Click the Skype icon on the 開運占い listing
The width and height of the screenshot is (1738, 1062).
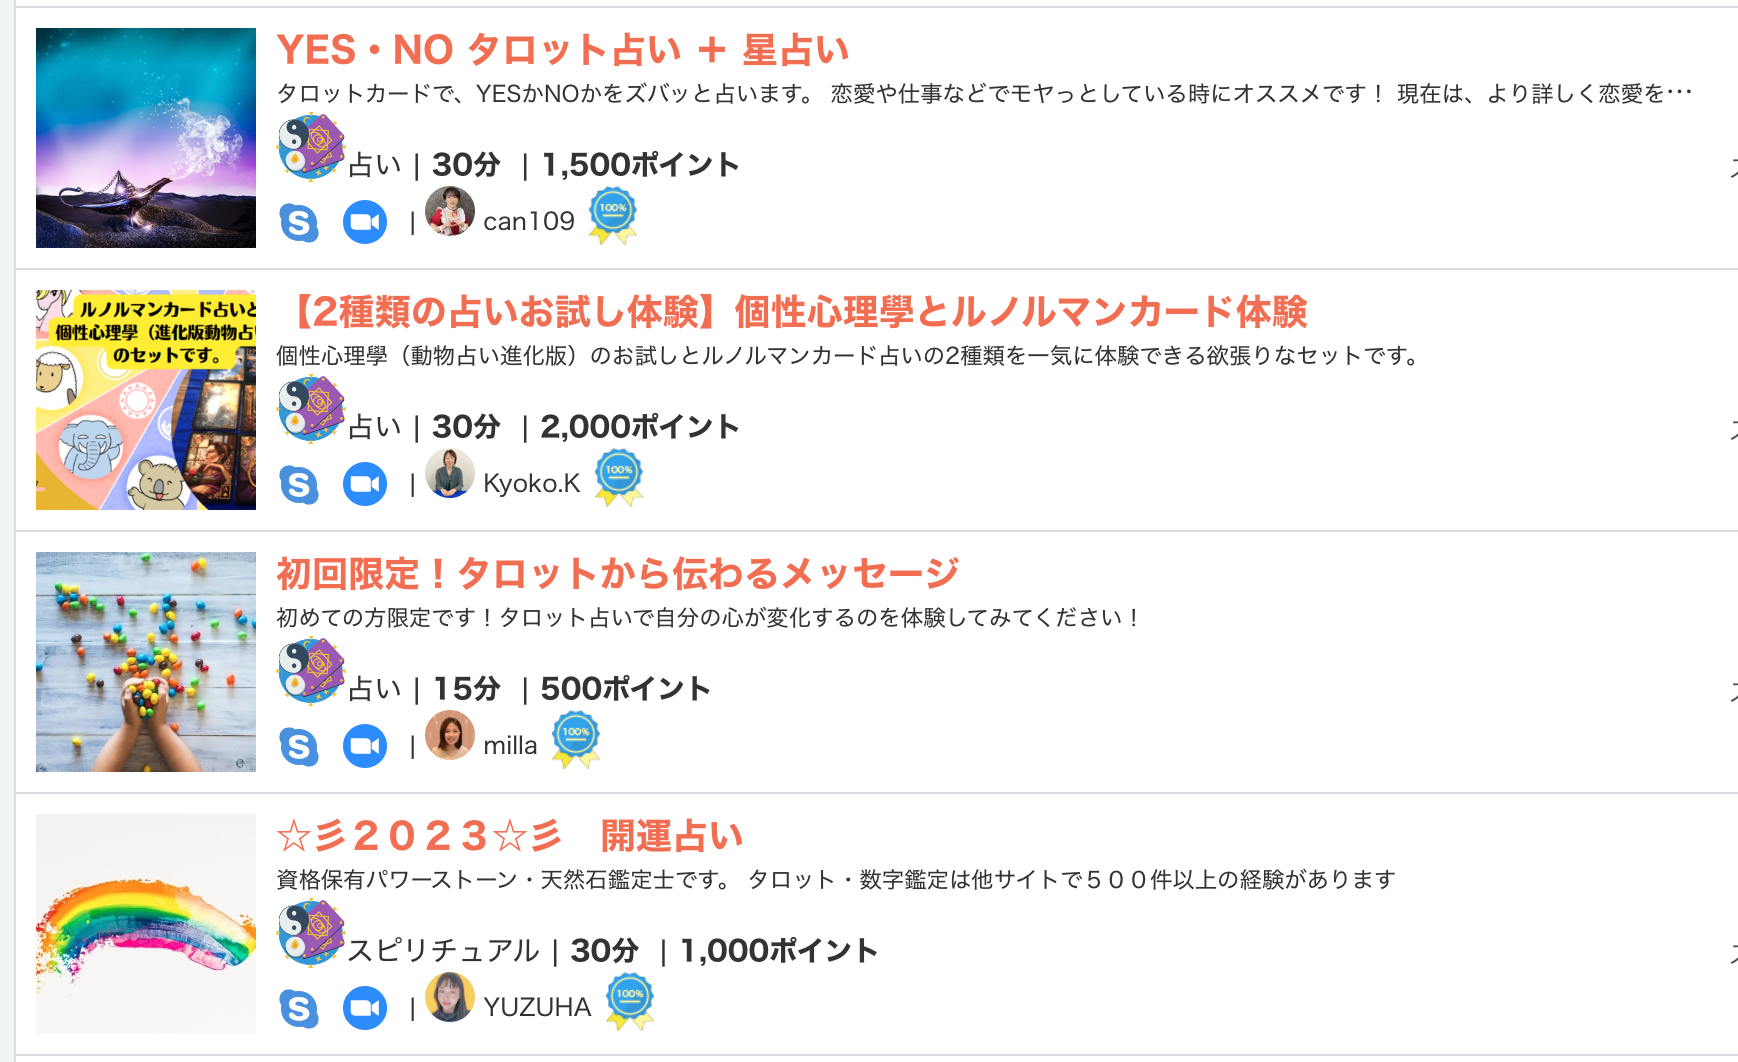[299, 1006]
